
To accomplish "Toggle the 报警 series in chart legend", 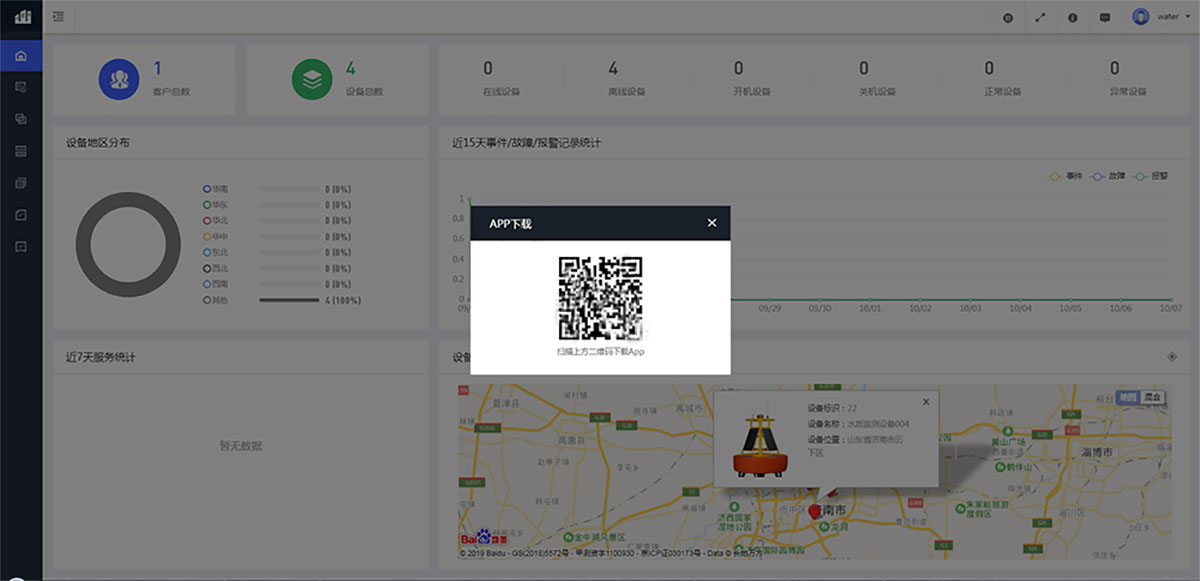I will 1151,176.
